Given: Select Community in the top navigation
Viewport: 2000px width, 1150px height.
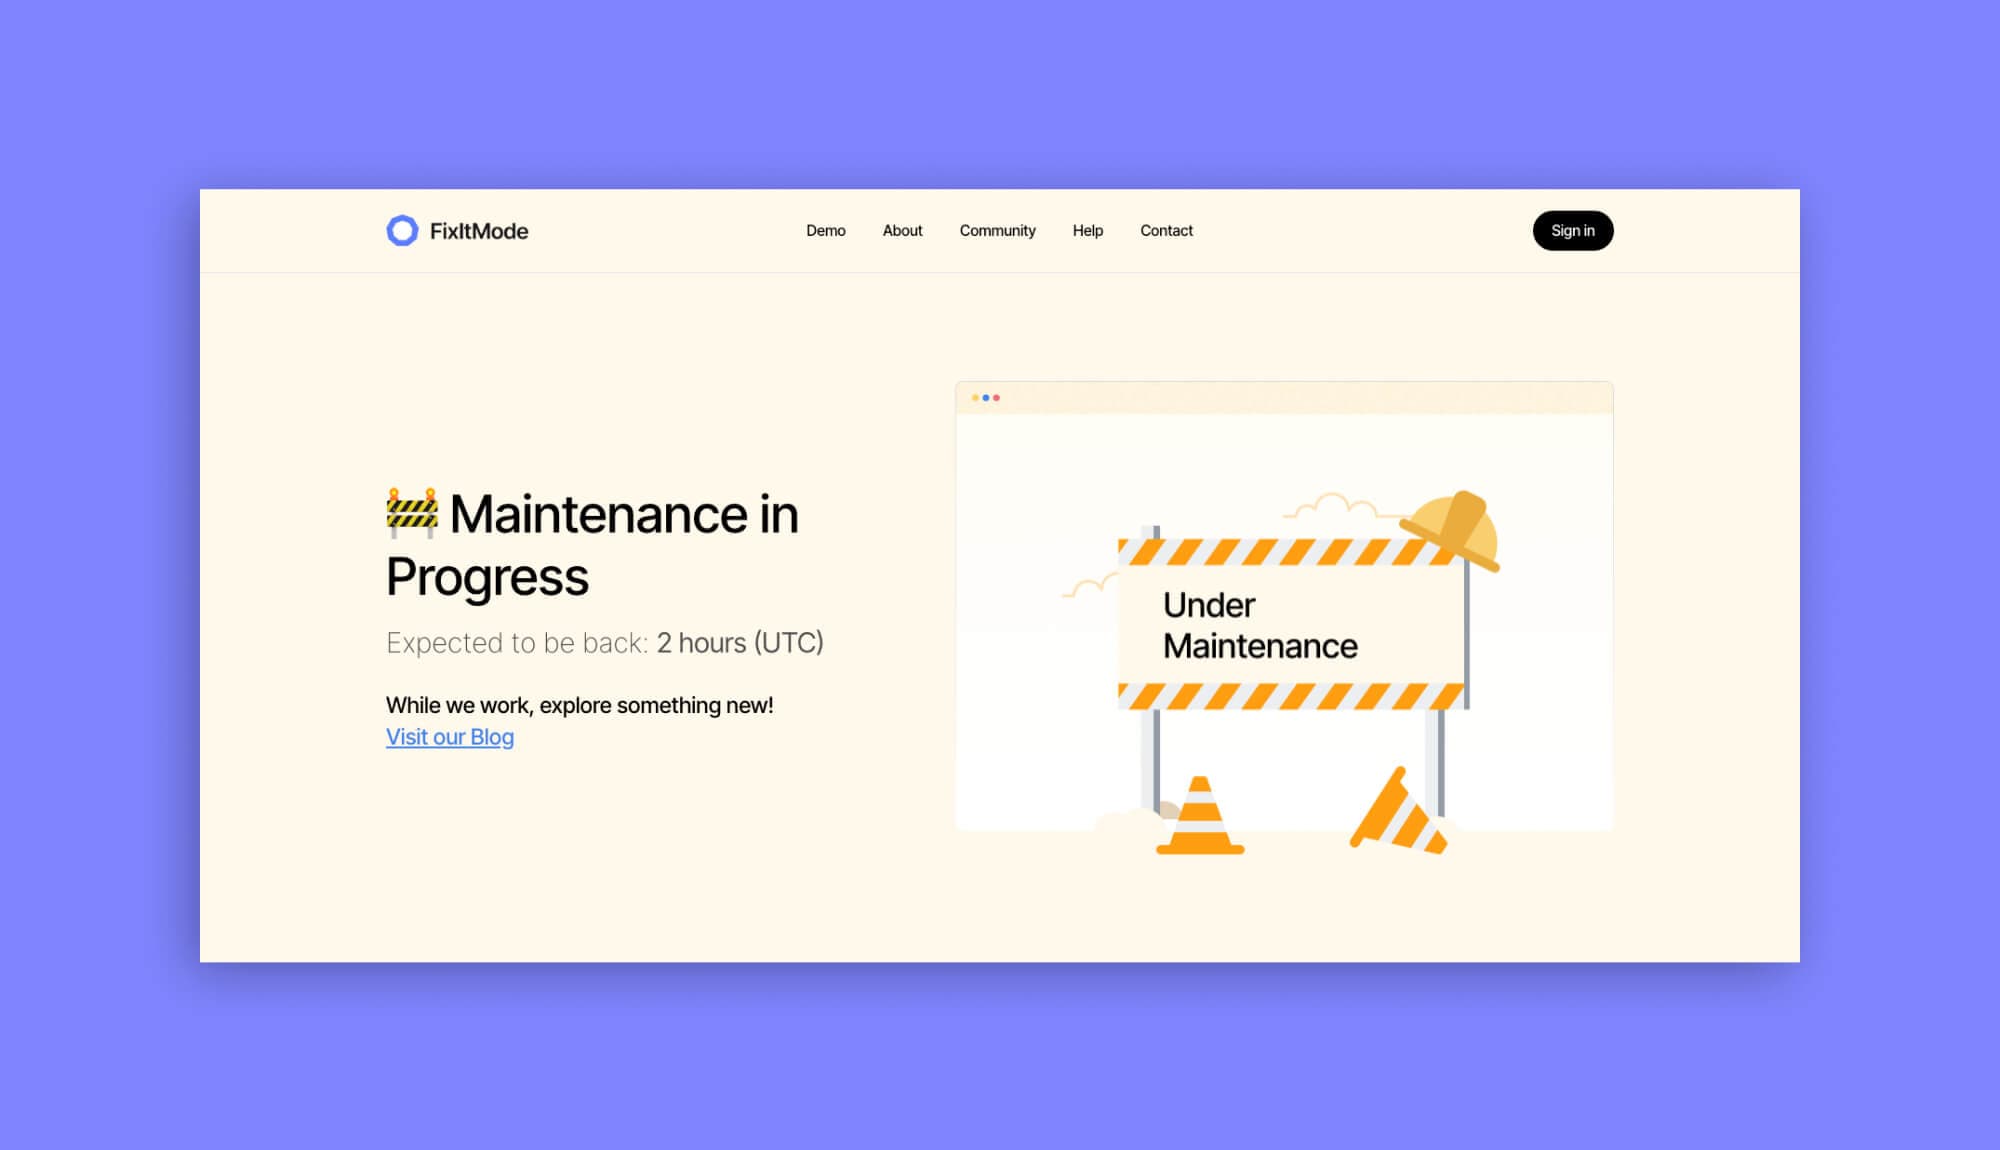Looking at the screenshot, I should 997,231.
